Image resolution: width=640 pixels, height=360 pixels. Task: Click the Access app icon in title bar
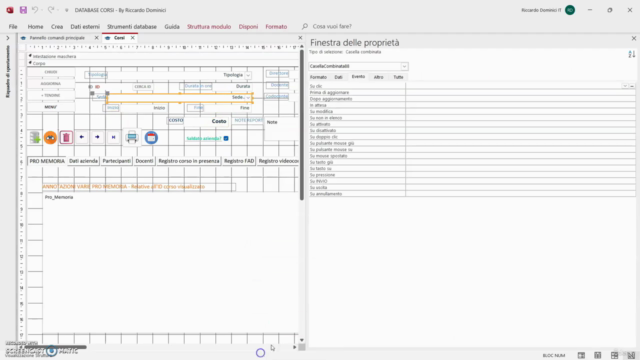(x=10, y=10)
